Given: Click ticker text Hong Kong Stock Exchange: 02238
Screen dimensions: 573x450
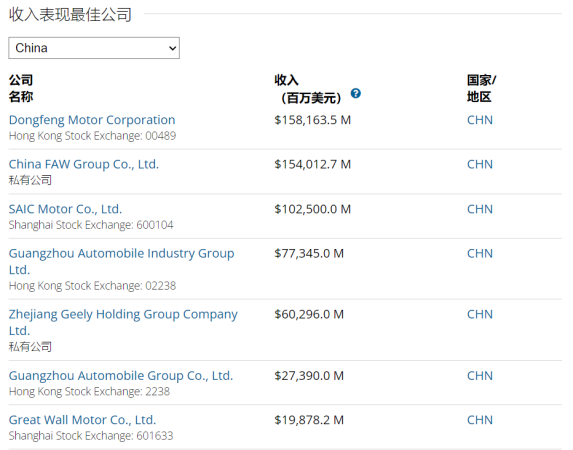Looking at the screenshot, I should [x=92, y=286].
